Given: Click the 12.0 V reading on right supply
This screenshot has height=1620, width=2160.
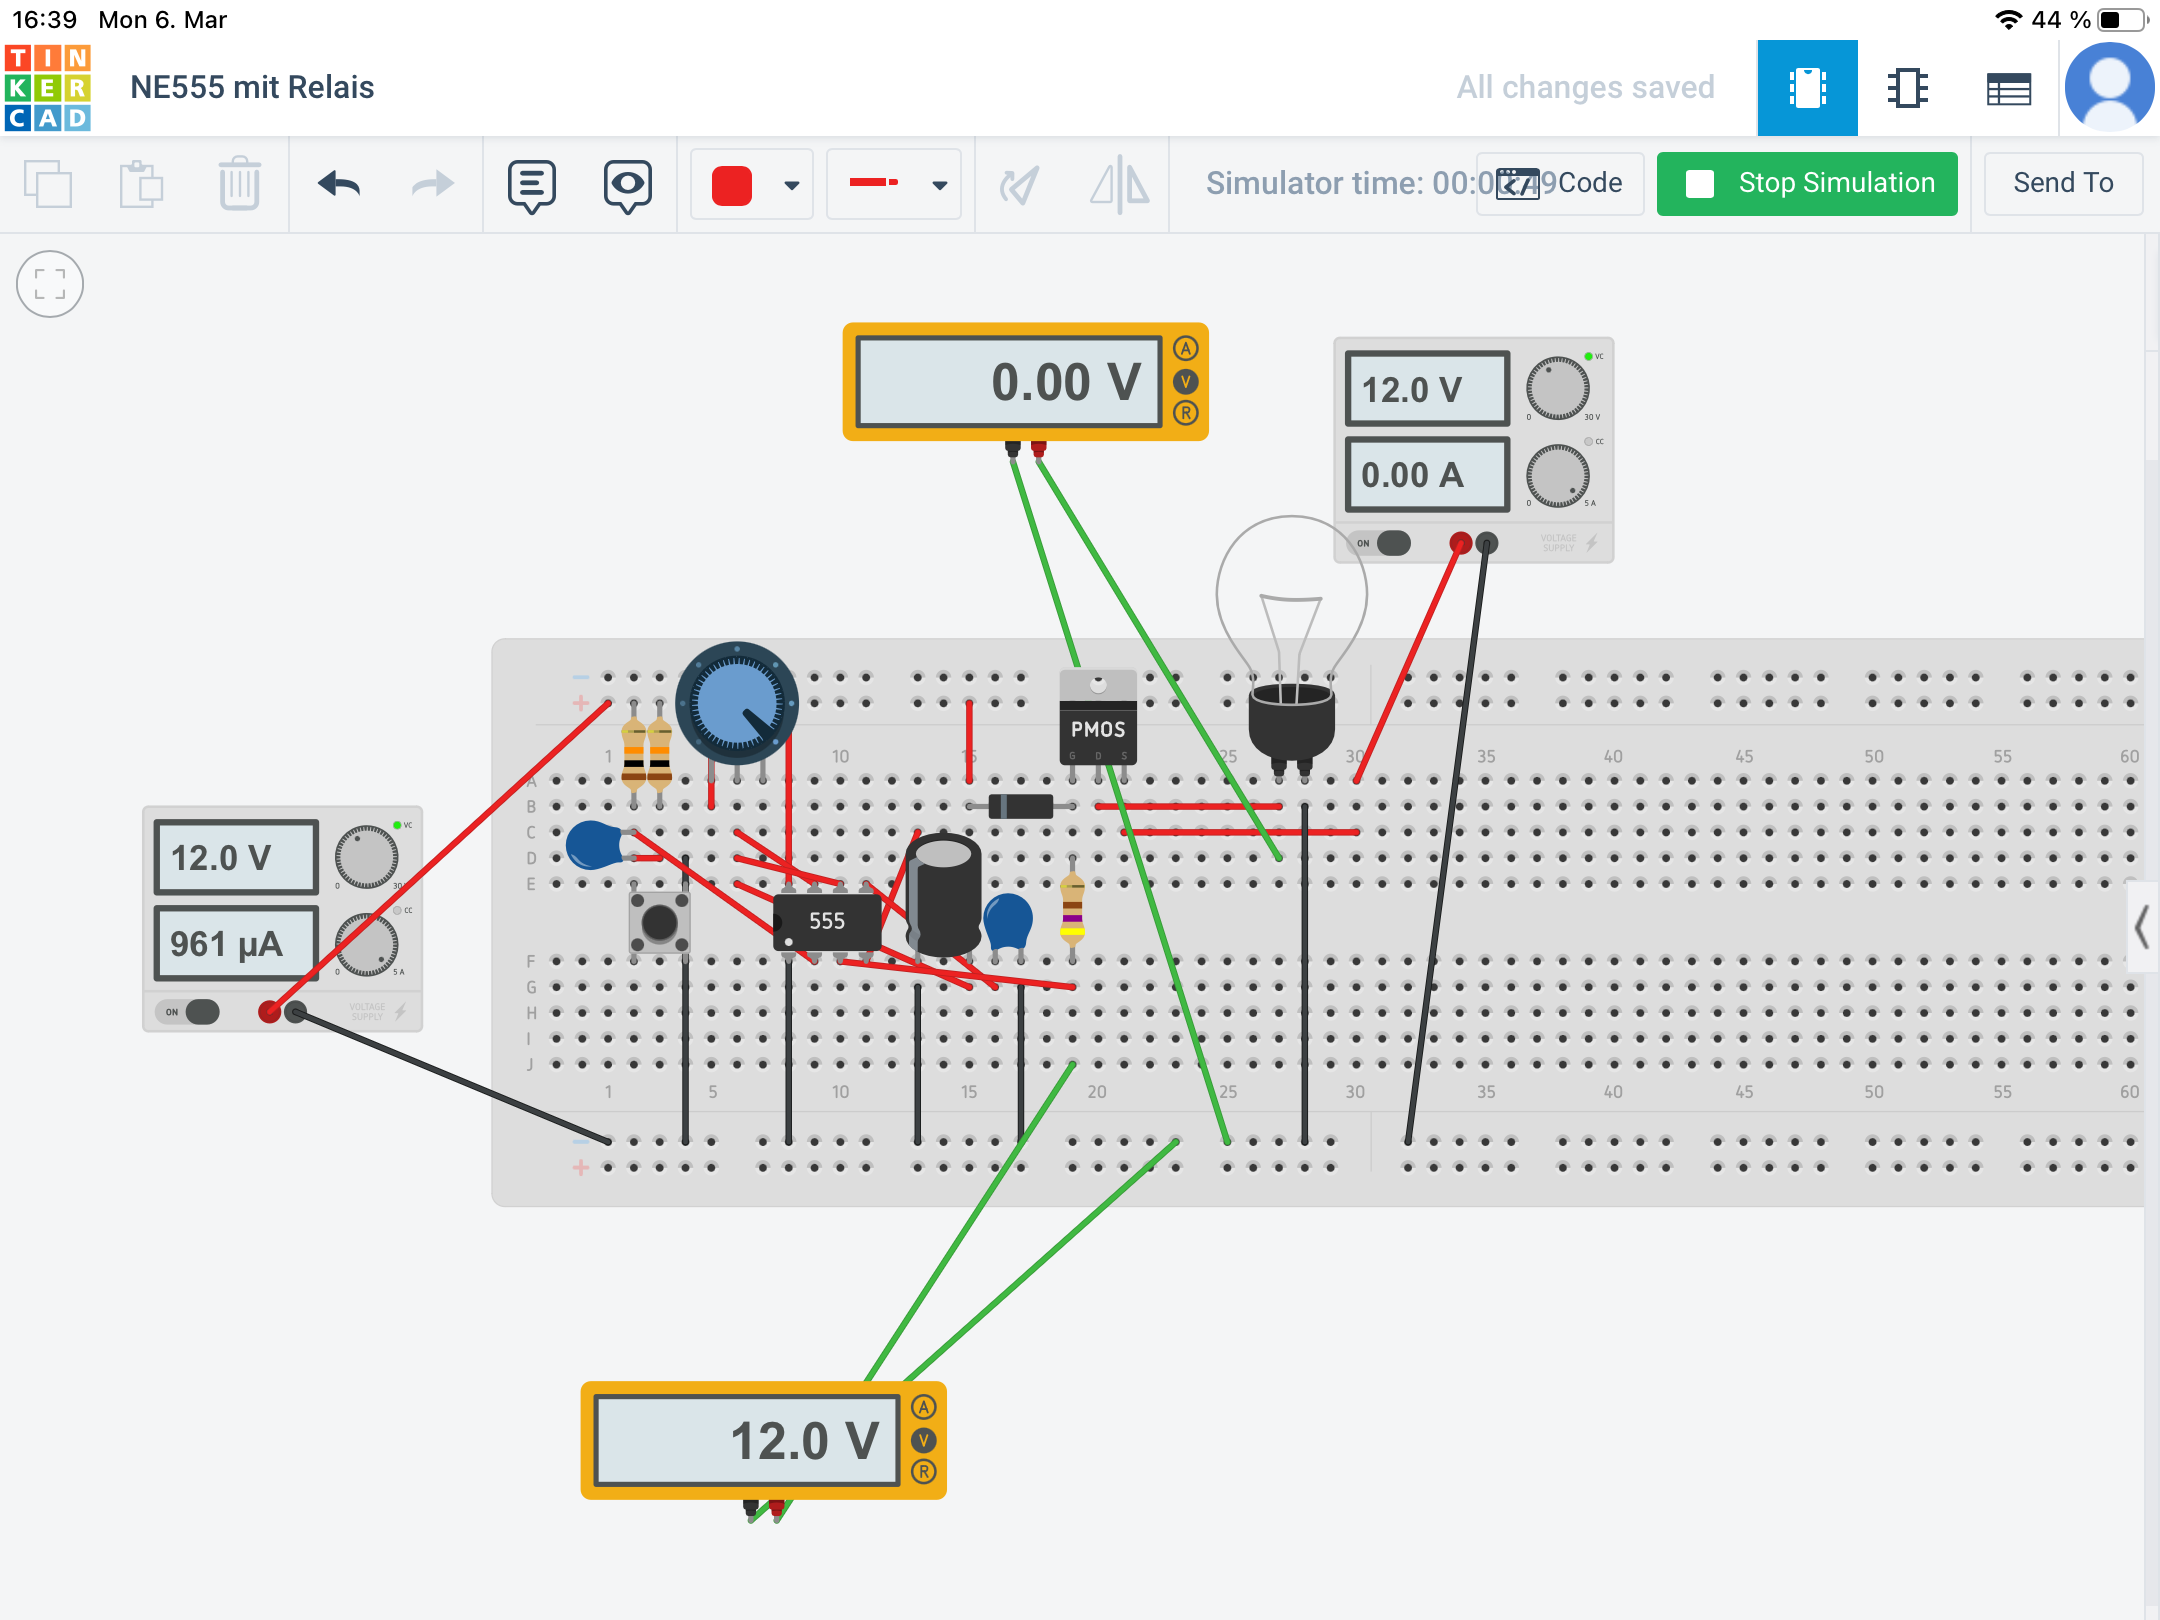Looking at the screenshot, I should click(1428, 389).
